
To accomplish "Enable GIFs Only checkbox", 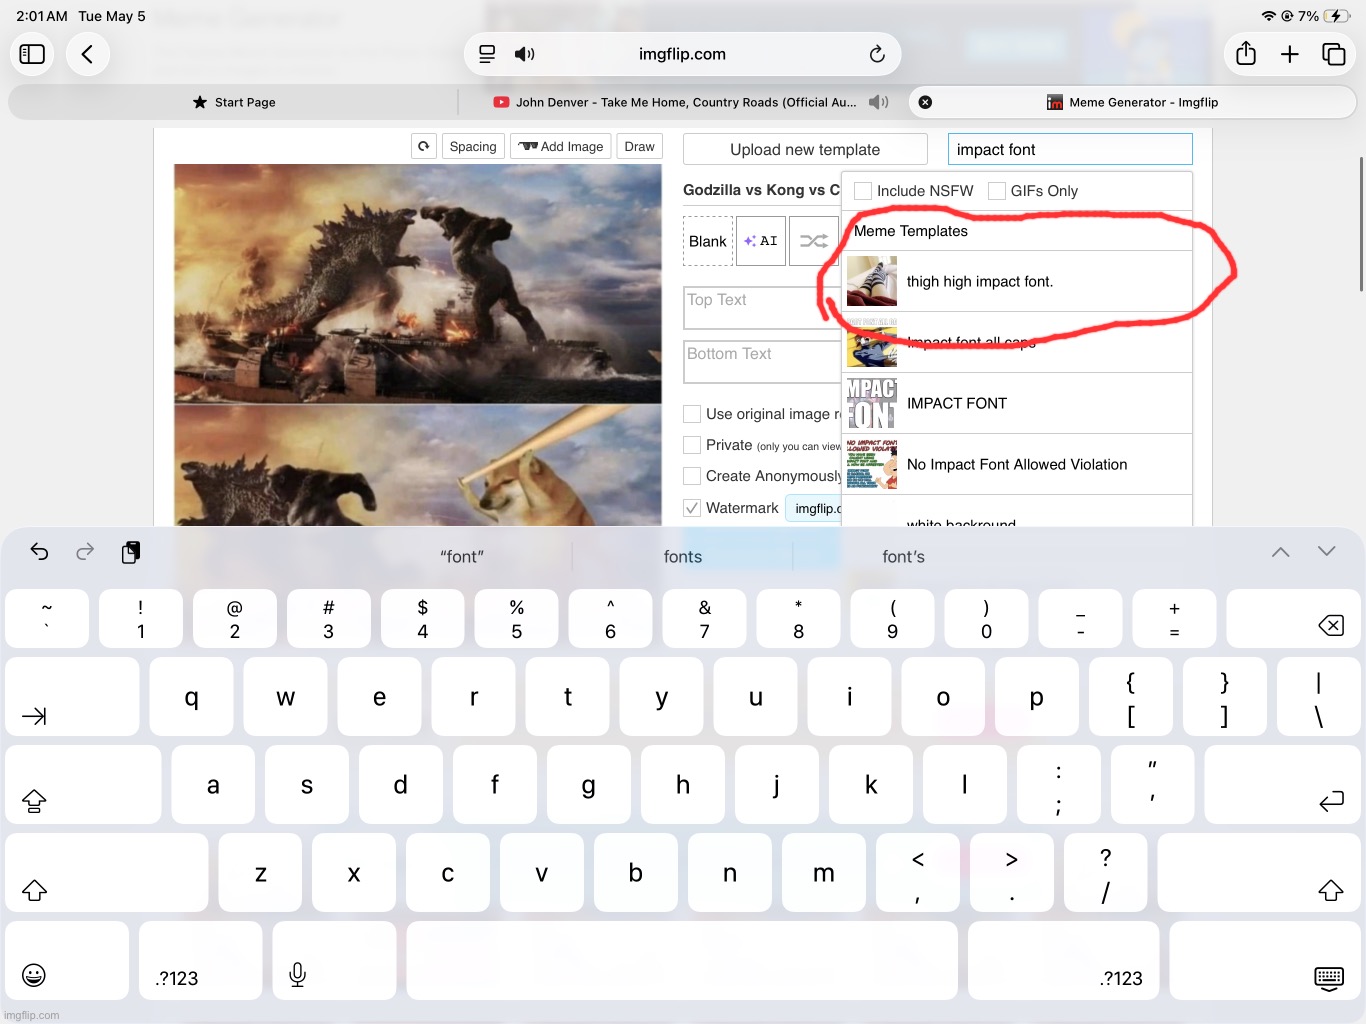I will click(x=997, y=191).
